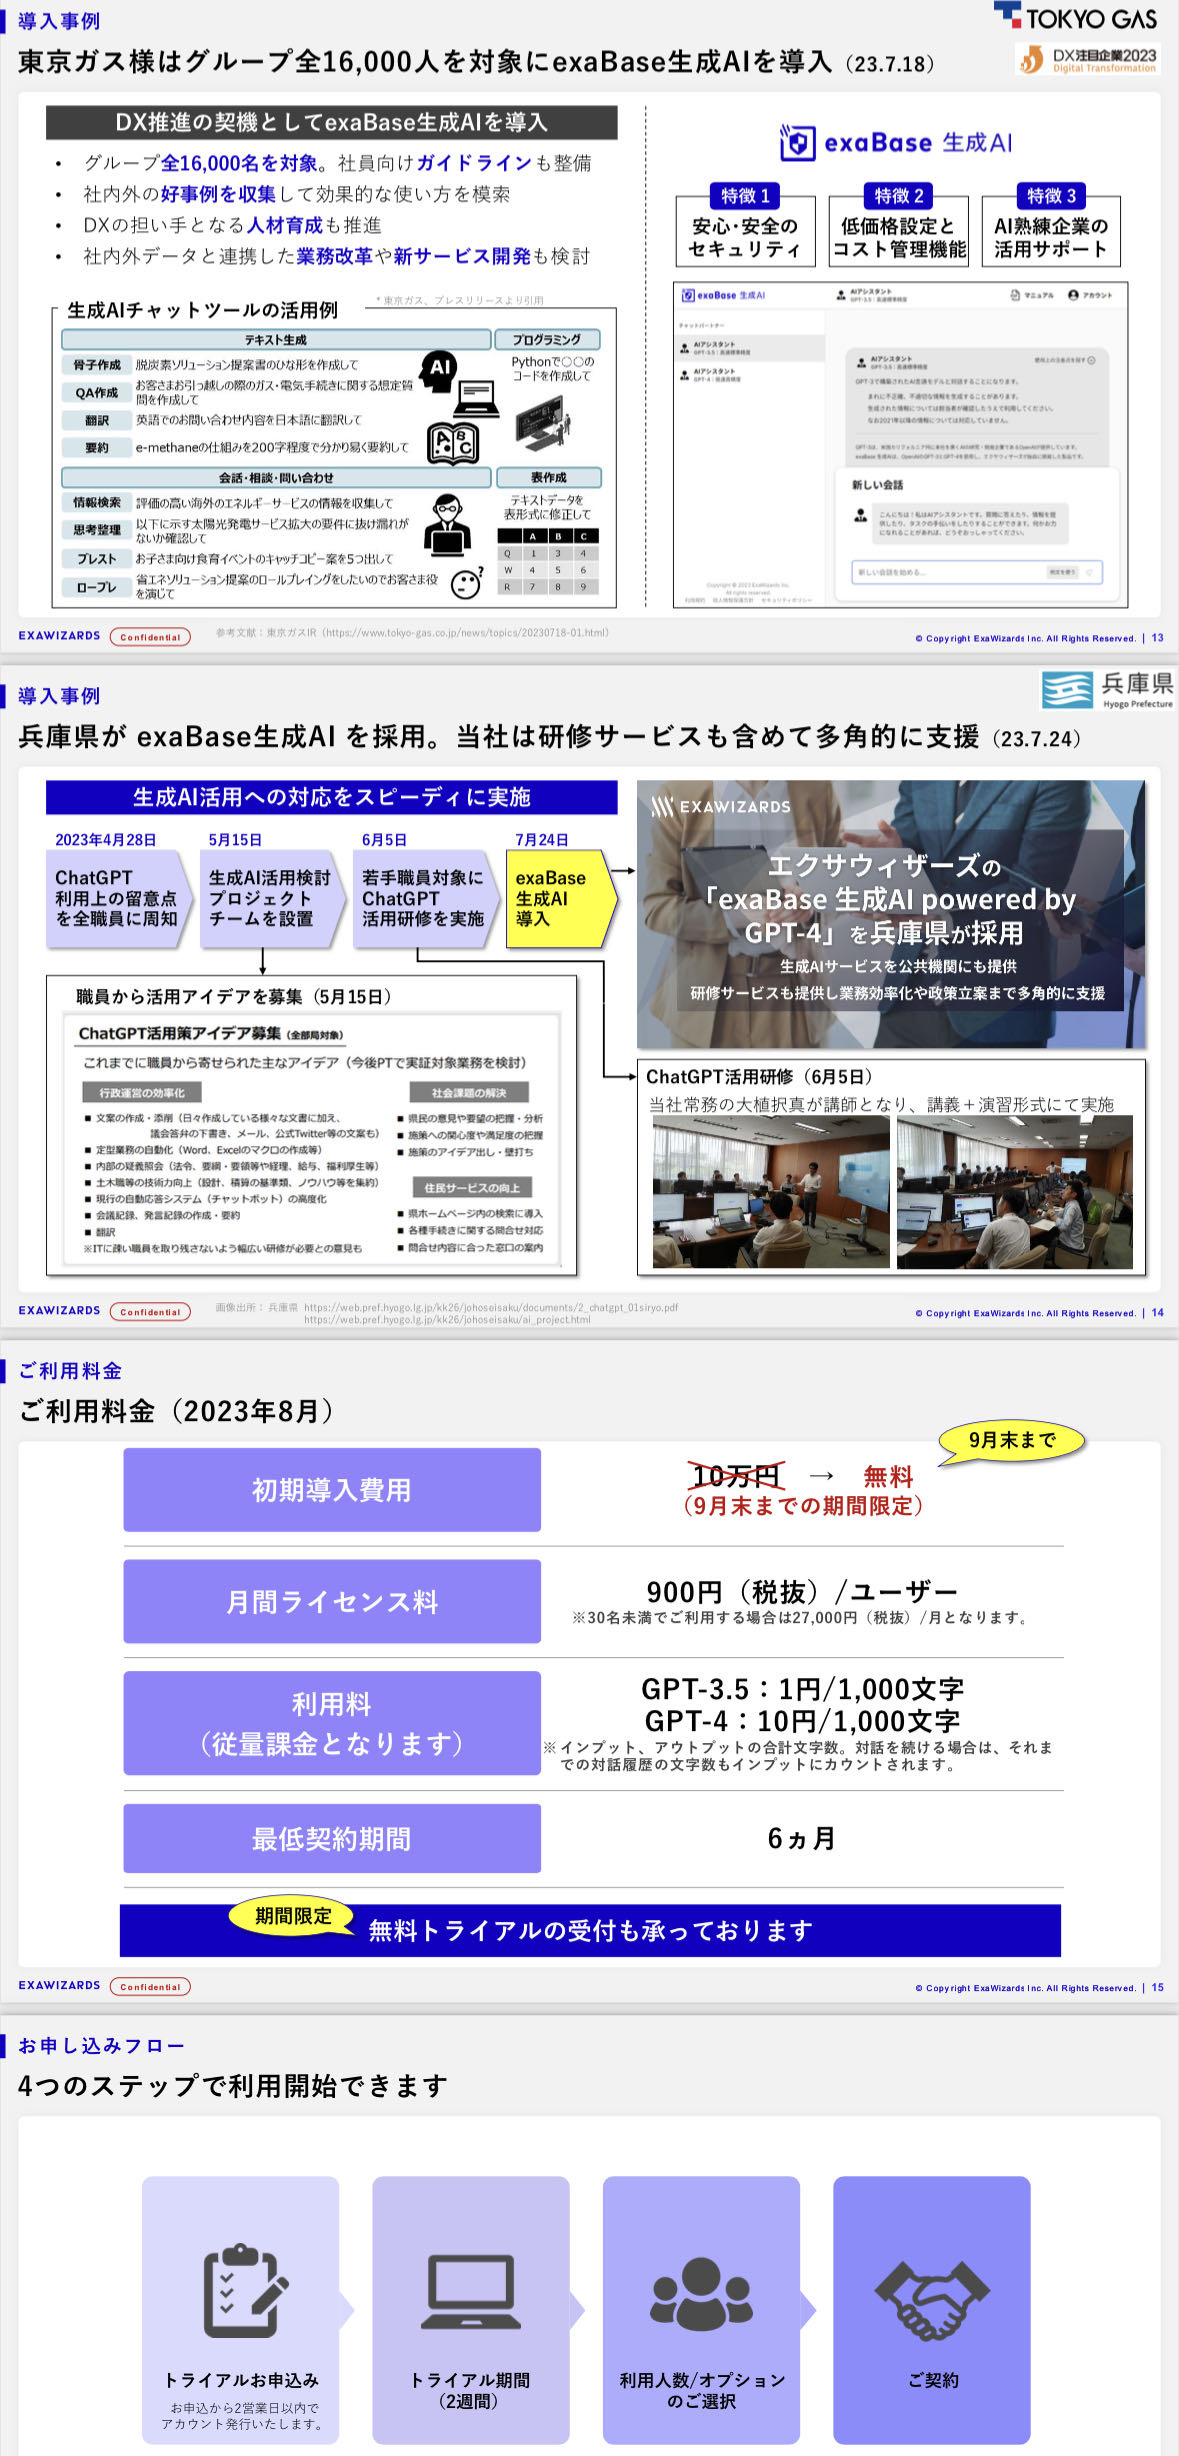
Task: Click the 兵庫県 Hyogo Prefecture logo
Action: click(x=1107, y=689)
